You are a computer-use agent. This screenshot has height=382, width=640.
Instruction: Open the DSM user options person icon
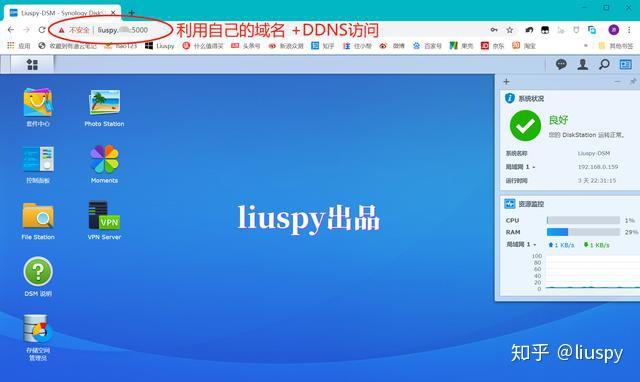tap(582, 64)
